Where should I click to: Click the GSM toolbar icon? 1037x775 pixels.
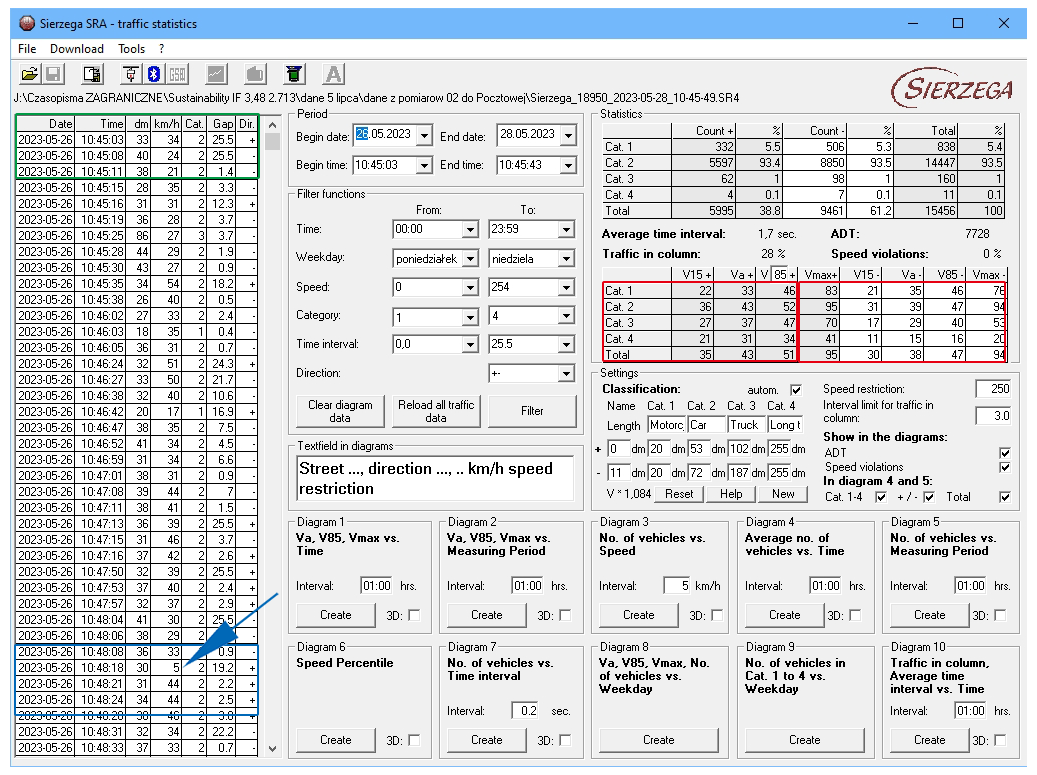click(178, 74)
